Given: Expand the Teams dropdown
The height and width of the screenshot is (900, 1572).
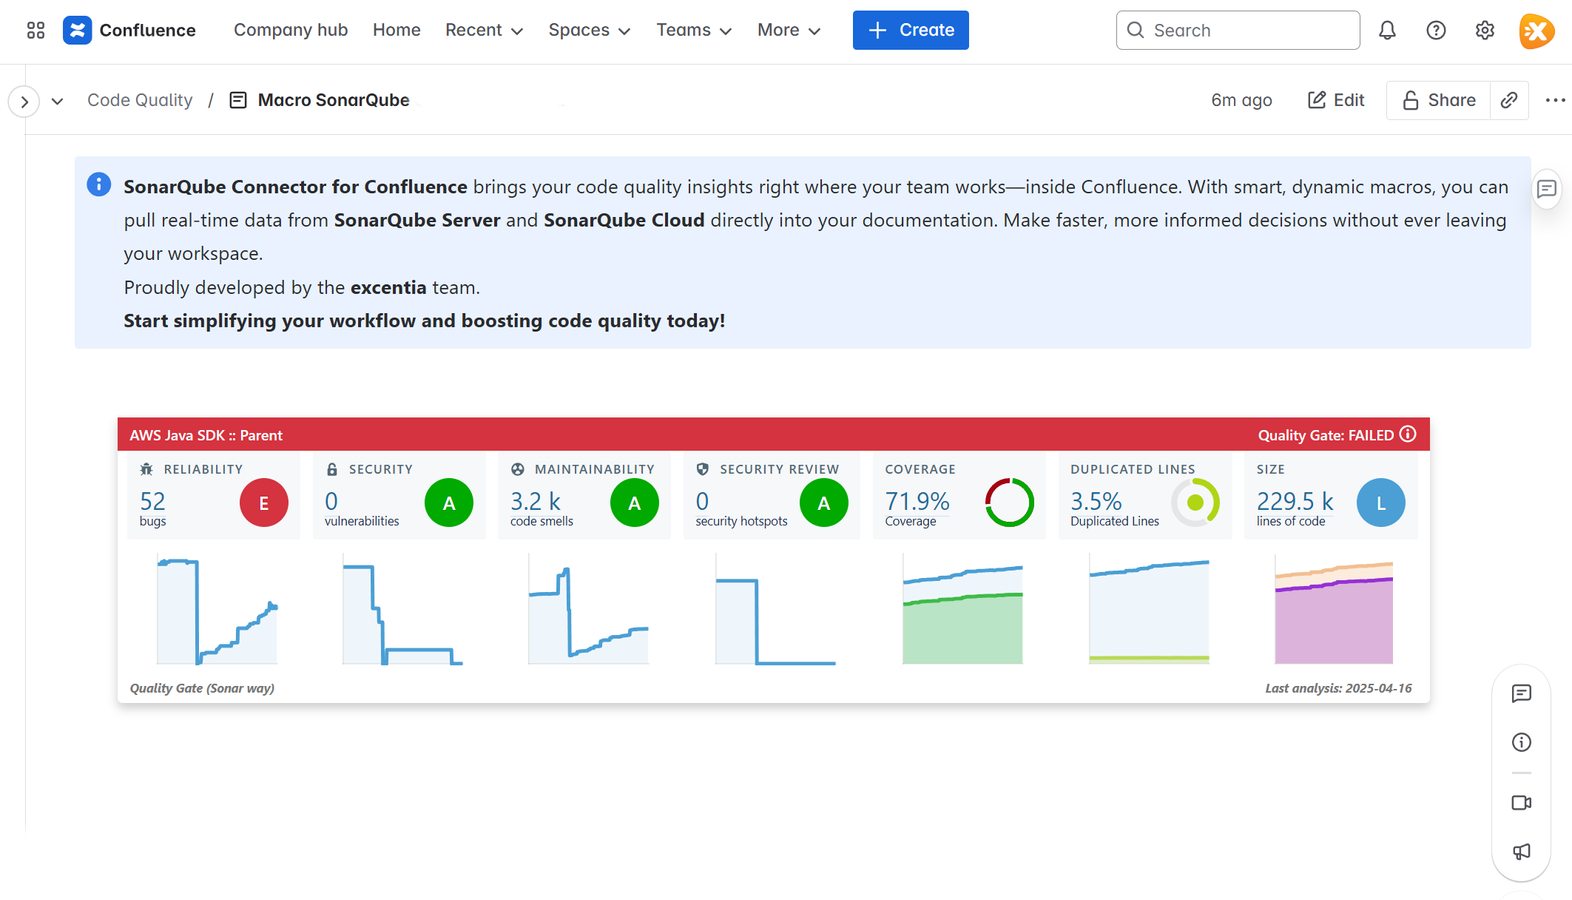Looking at the screenshot, I should 694,30.
